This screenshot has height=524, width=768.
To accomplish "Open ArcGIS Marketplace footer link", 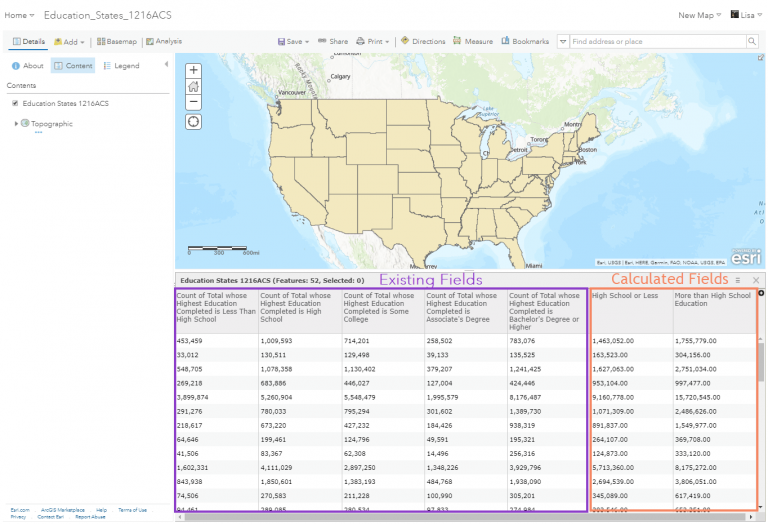I will [x=63, y=510].
